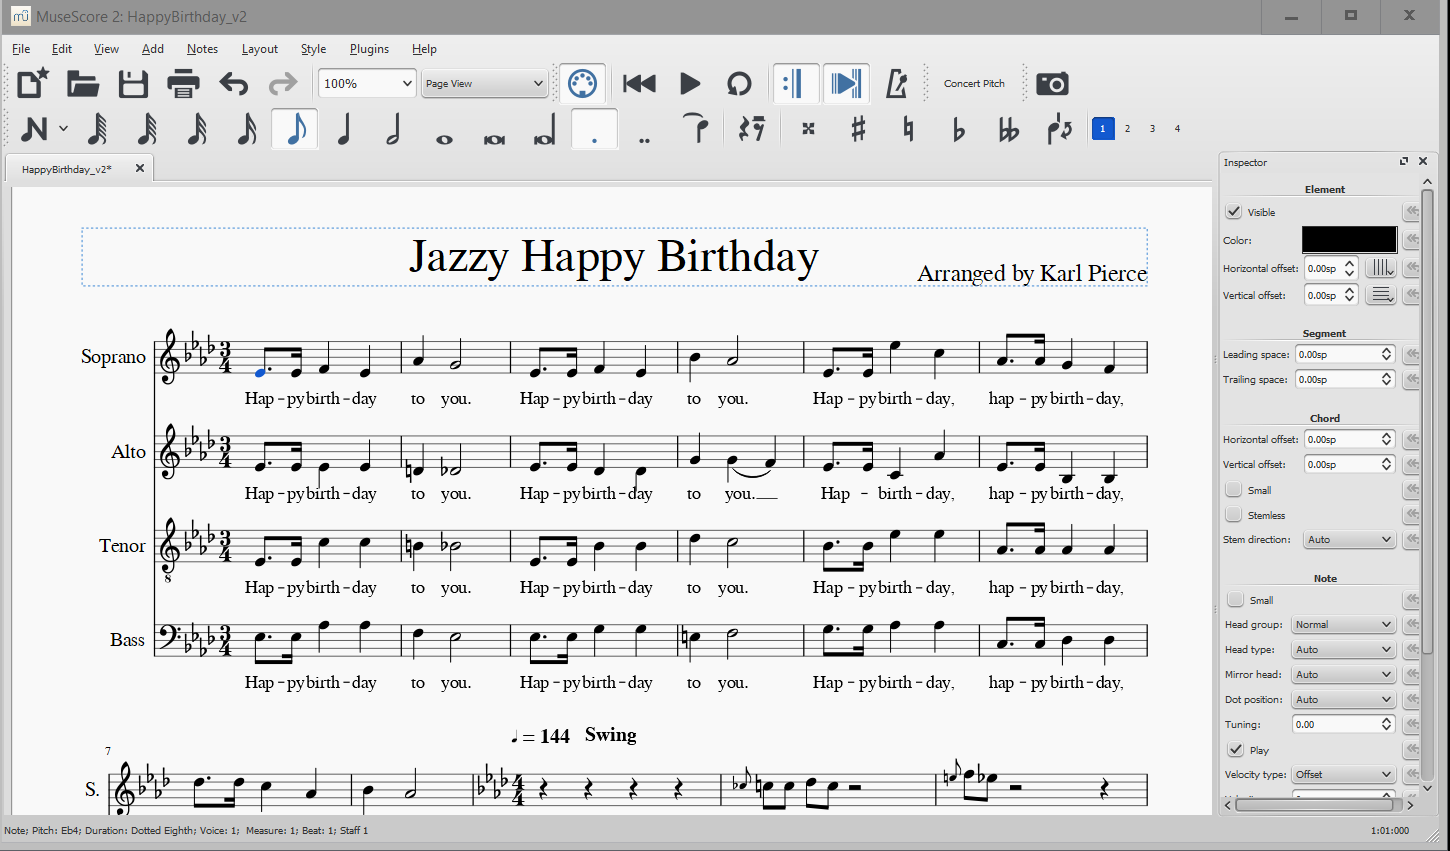Toggle pan score during playback

click(x=846, y=83)
